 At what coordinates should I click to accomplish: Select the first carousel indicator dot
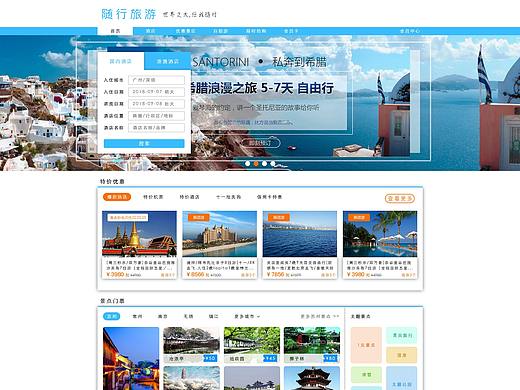[x=248, y=164]
